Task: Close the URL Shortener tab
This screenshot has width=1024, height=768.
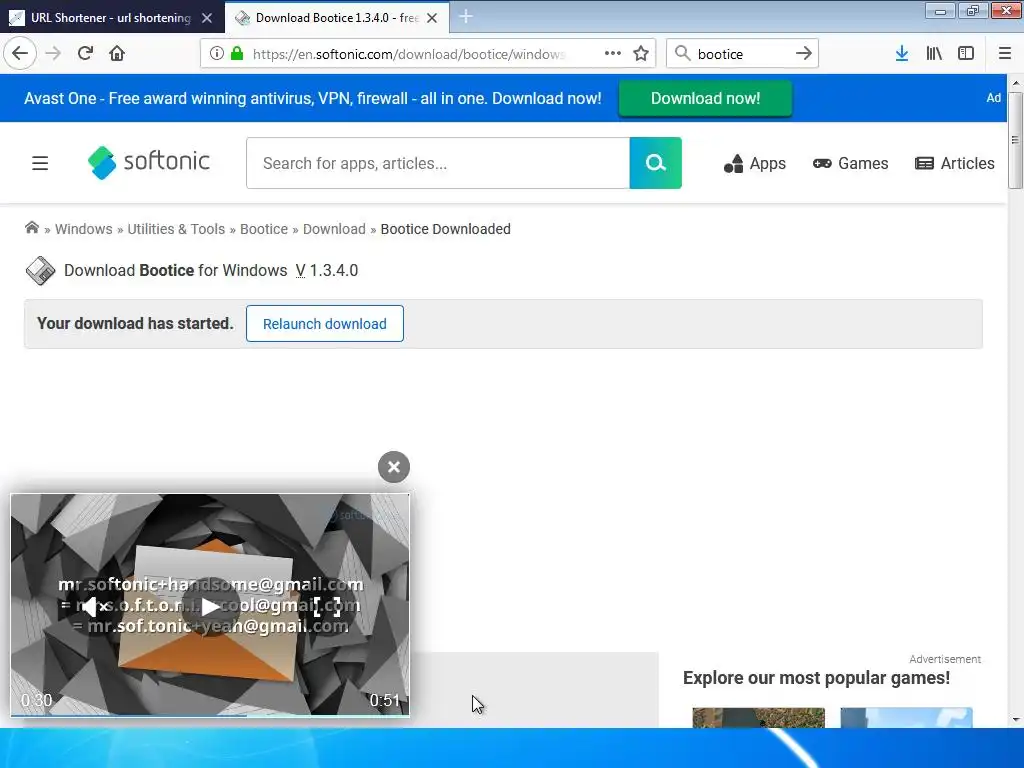Action: (x=207, y=18)
